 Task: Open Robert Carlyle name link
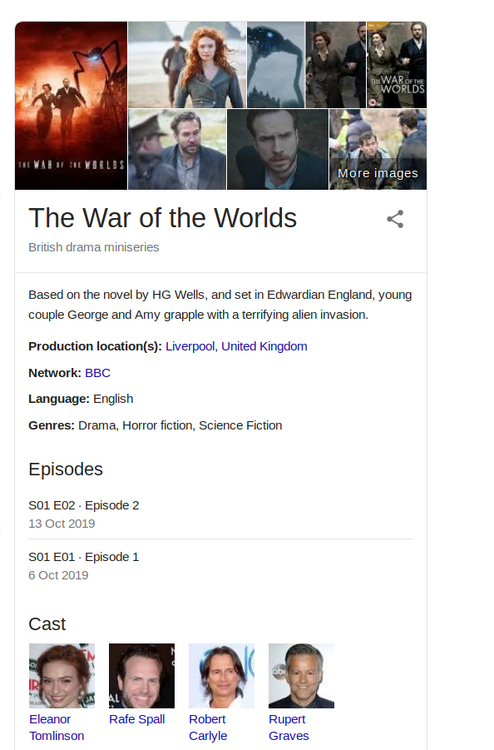[208, 728]
